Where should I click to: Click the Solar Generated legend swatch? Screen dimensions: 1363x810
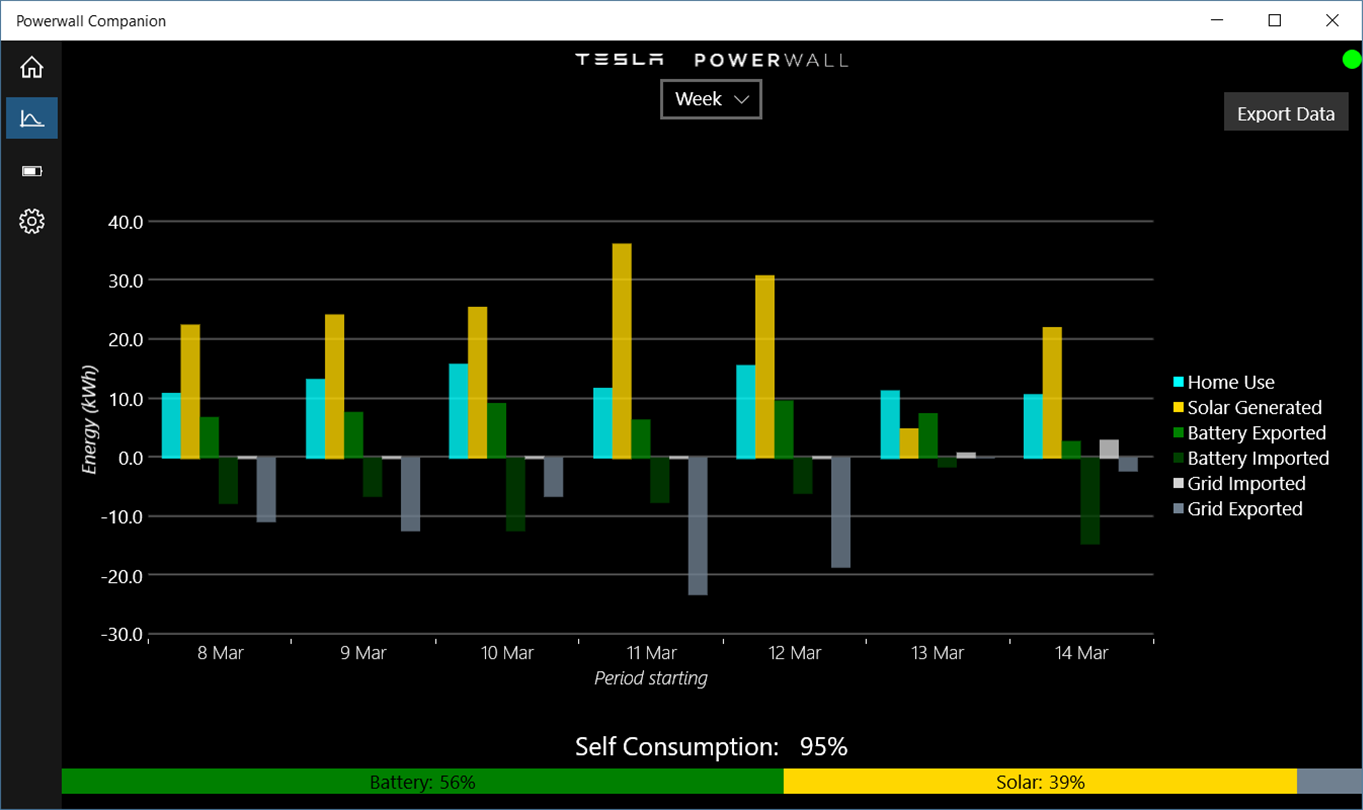pos(1179,408)
